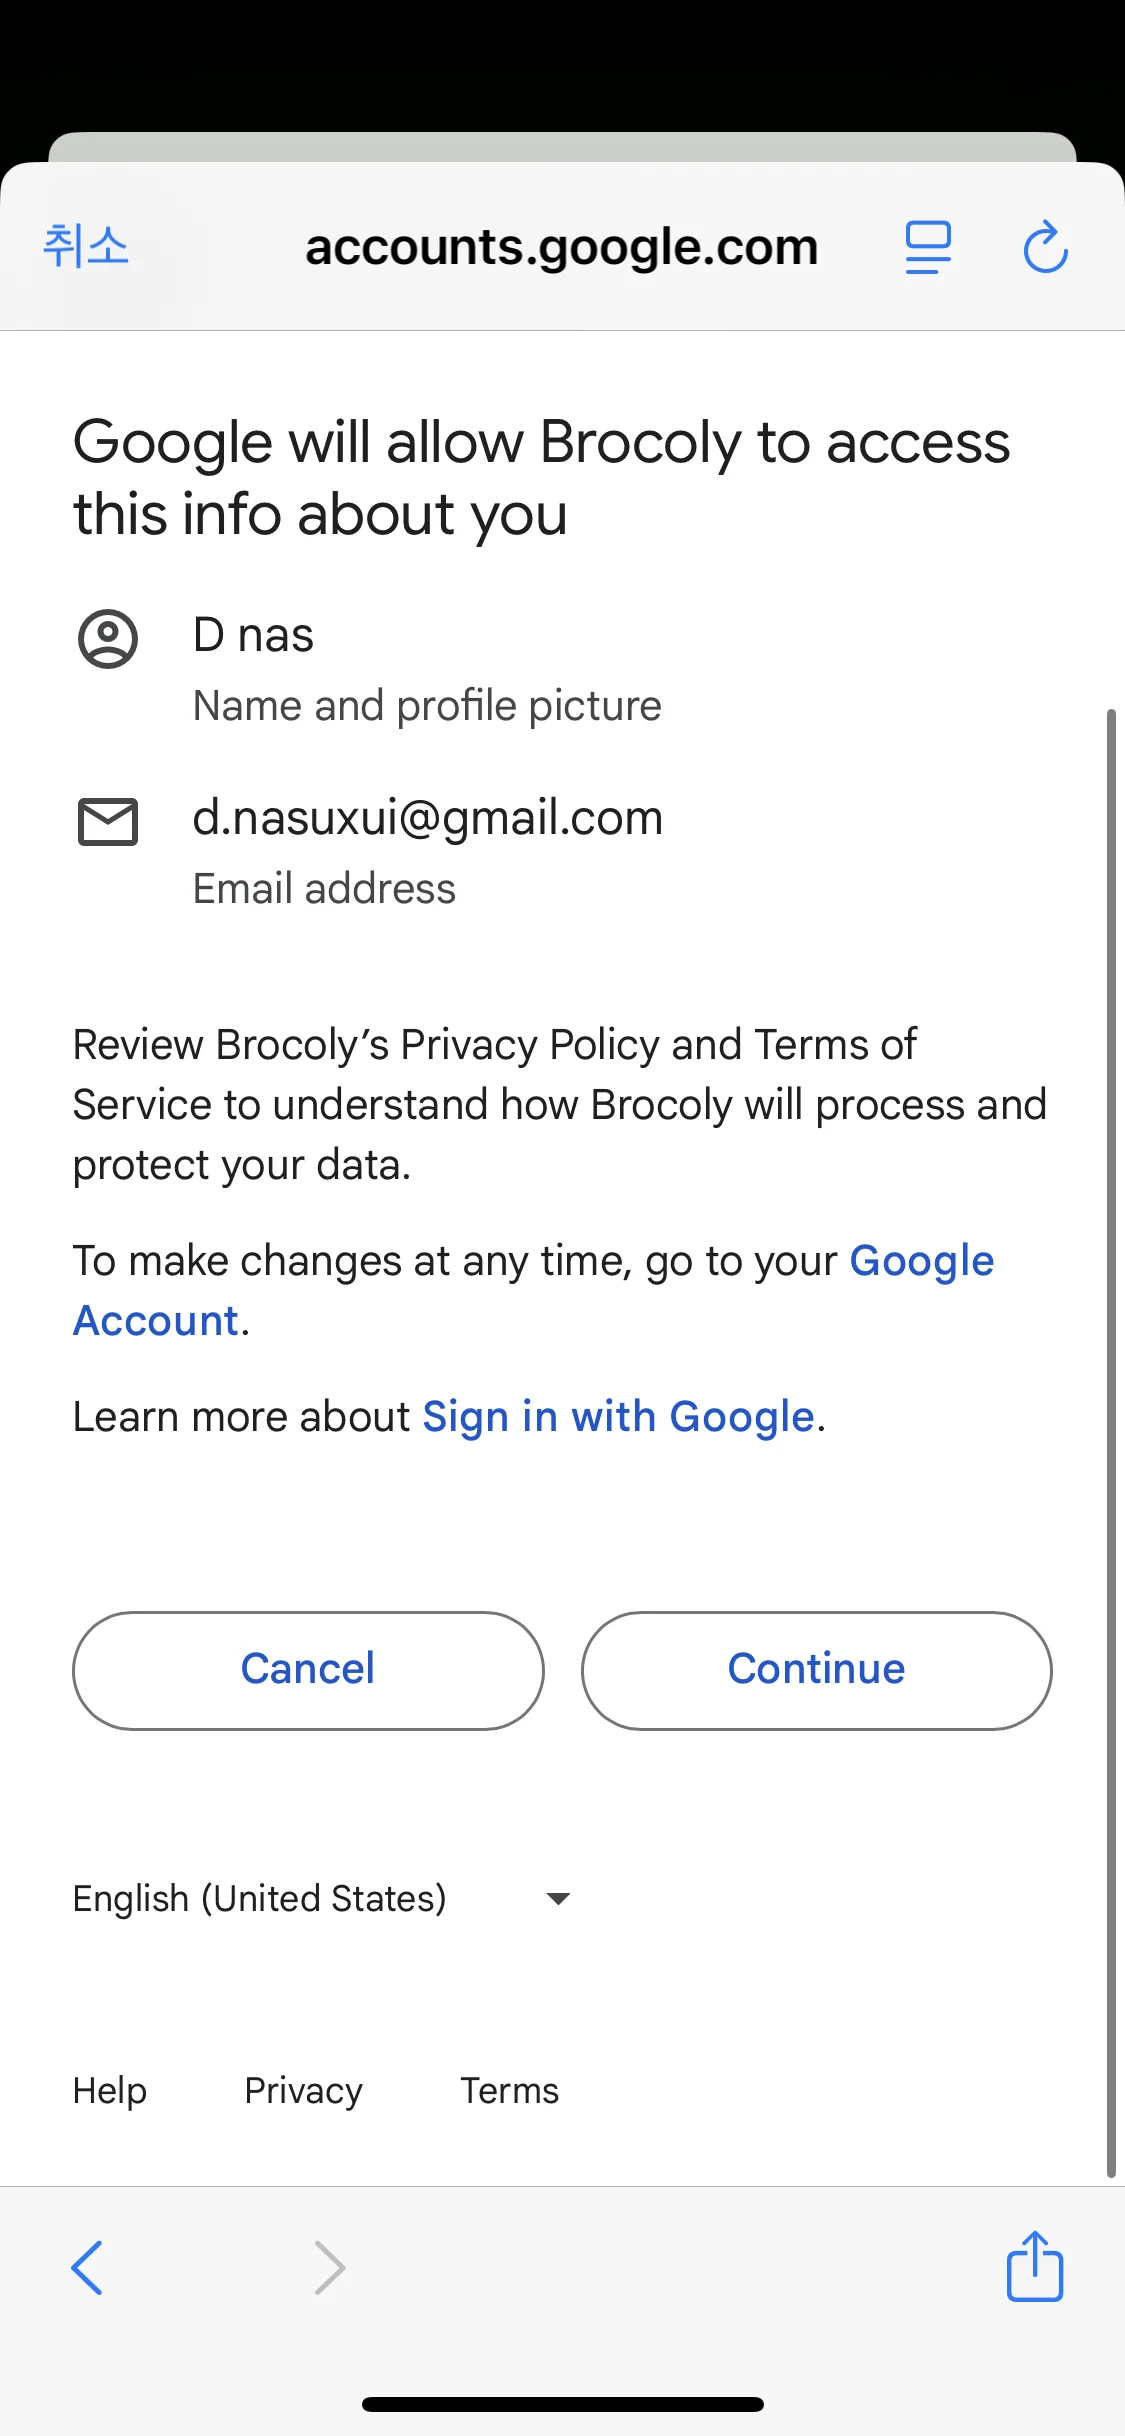1125x2436 pixels.
Task: Tap the reader view icon in address bar
Action: 928,248
